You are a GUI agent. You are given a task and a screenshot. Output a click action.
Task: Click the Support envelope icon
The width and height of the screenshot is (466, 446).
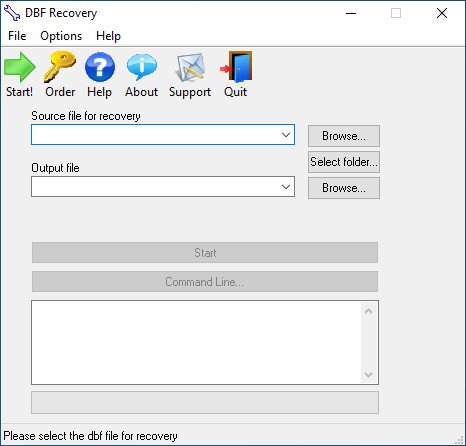pos(190,68)
